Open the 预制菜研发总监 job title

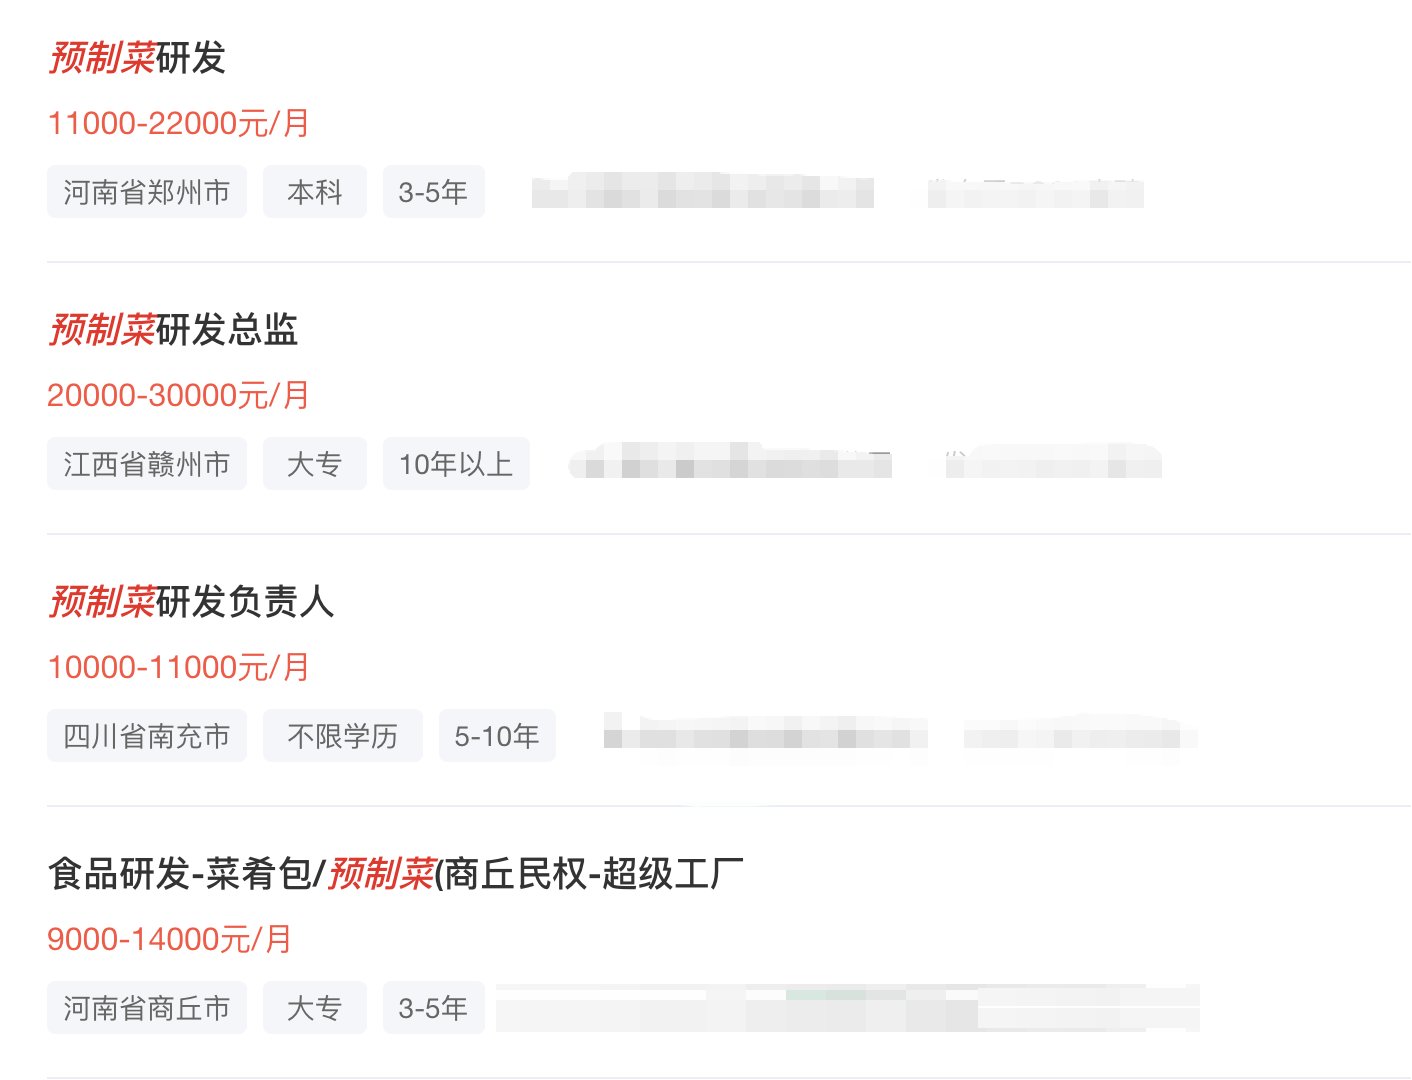coord(173,330)
